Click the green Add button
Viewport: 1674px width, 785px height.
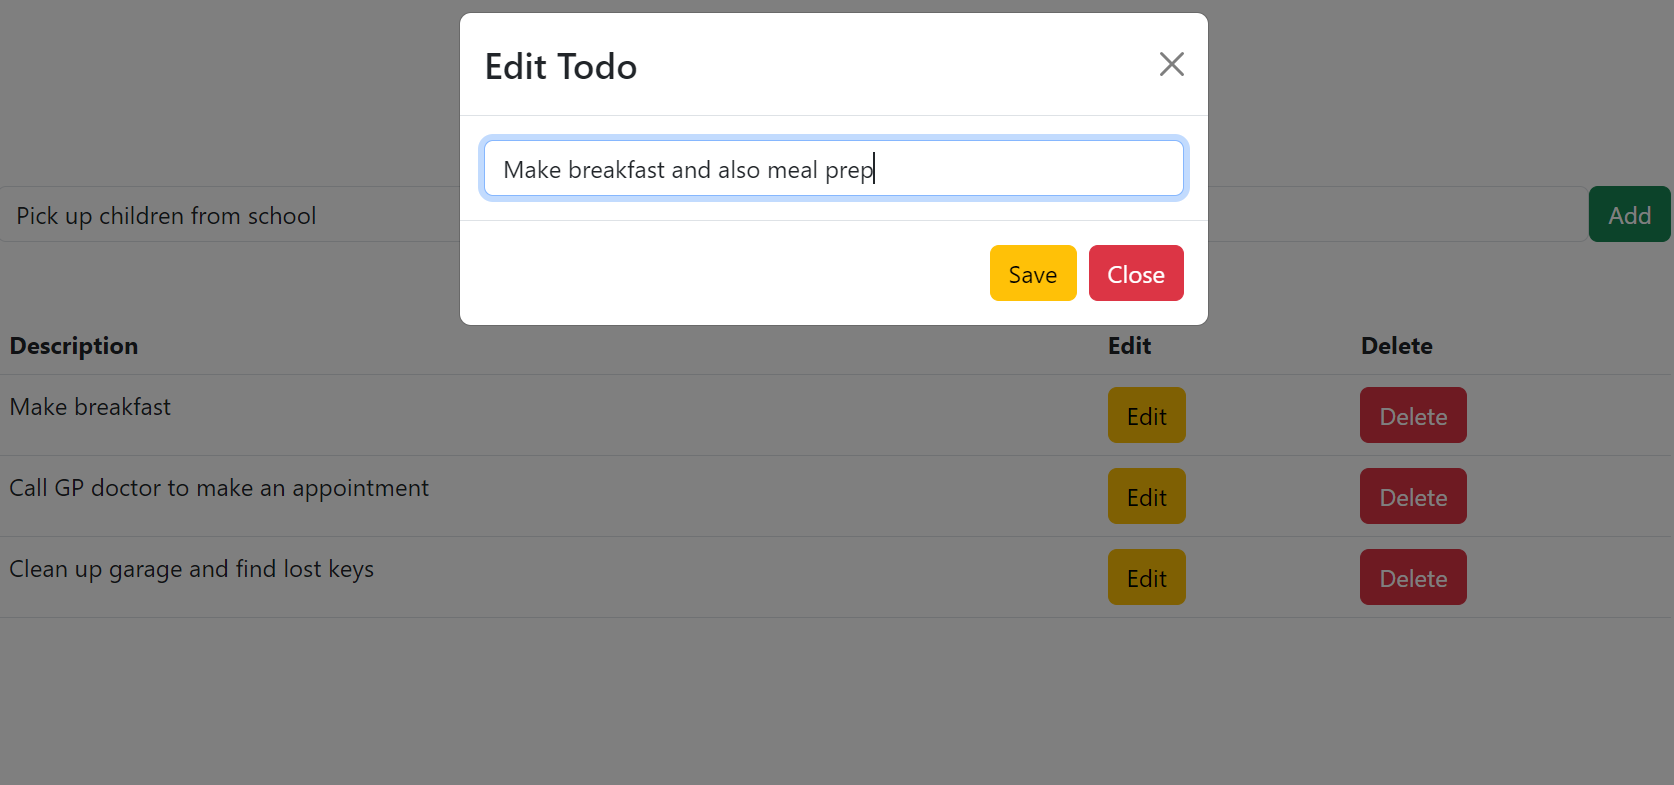pos(1629,214)
